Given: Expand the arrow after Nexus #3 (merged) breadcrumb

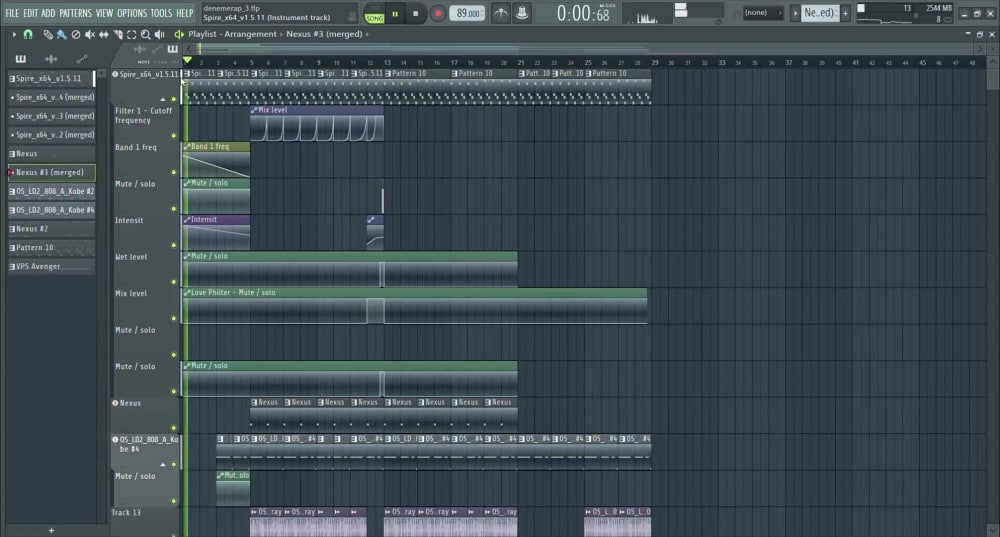Looking at the screenshot, I should coord(367,34).
